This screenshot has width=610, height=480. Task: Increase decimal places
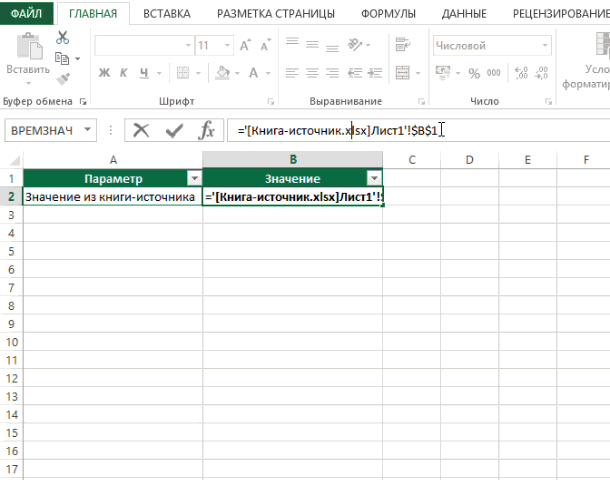(521, 73)
